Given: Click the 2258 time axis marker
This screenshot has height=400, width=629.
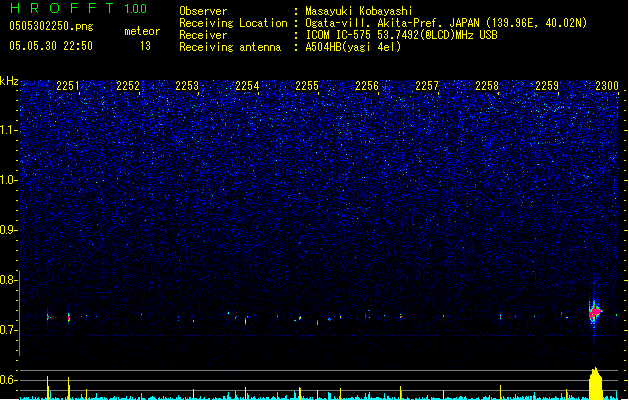Looking at the screenshot, I should pos(487,86).
